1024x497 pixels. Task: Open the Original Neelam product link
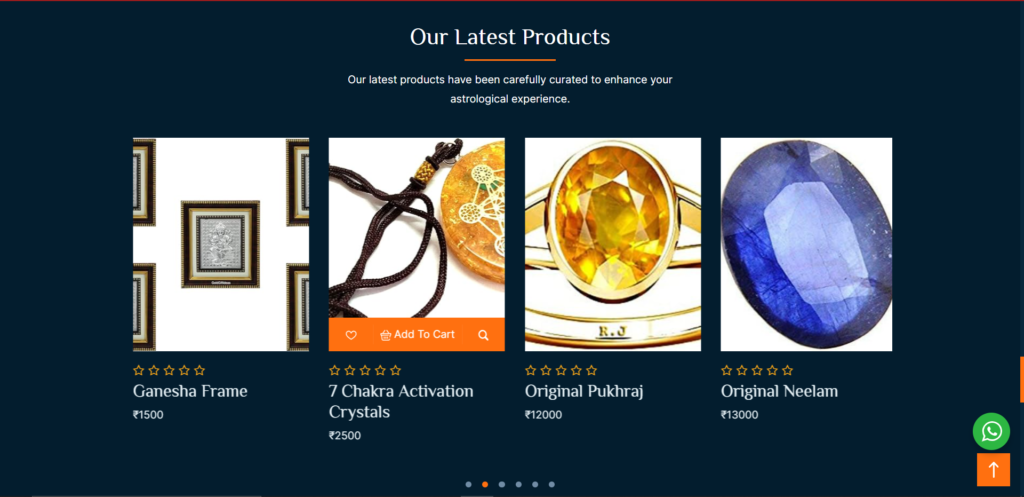pos(779,391)
